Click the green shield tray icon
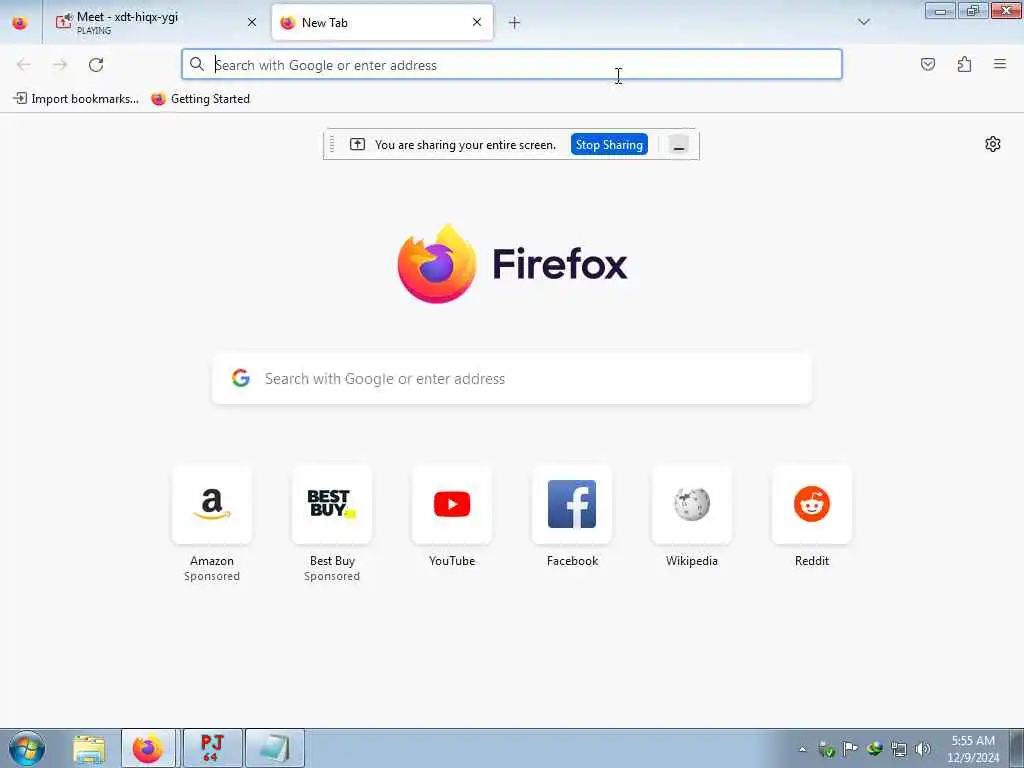Screen dimensions: 1024x768 tap(826, 750)
